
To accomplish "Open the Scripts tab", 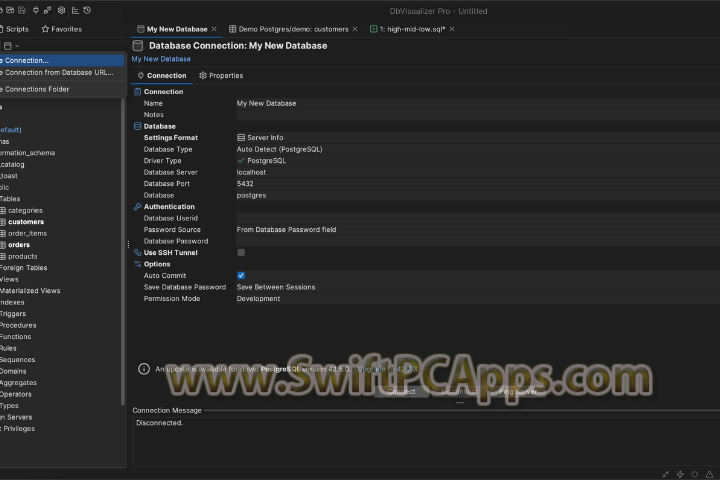I will click(x=15, y=29).
